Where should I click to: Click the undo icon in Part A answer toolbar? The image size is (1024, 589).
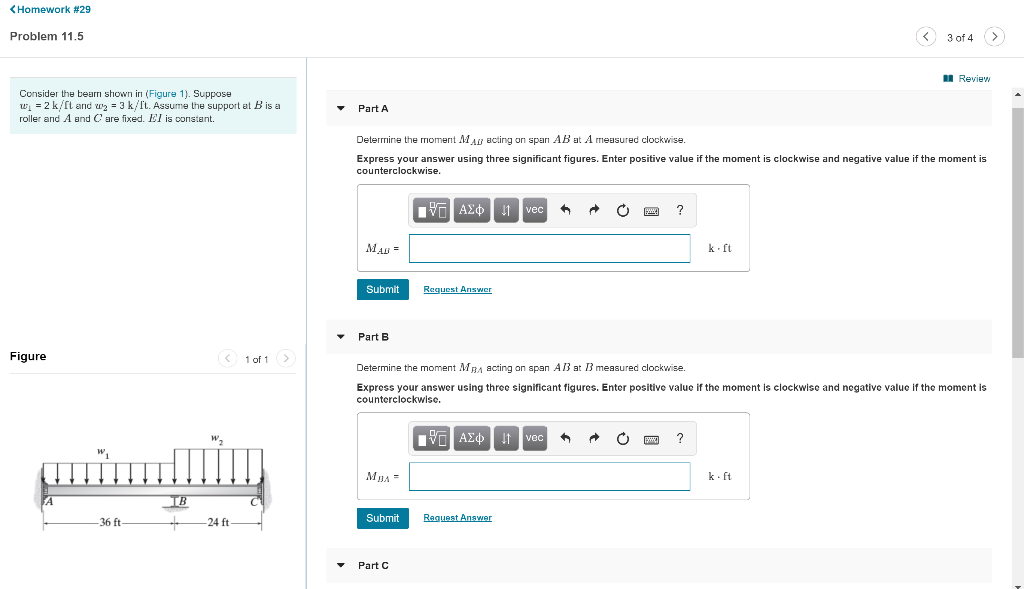pos(564,210)
